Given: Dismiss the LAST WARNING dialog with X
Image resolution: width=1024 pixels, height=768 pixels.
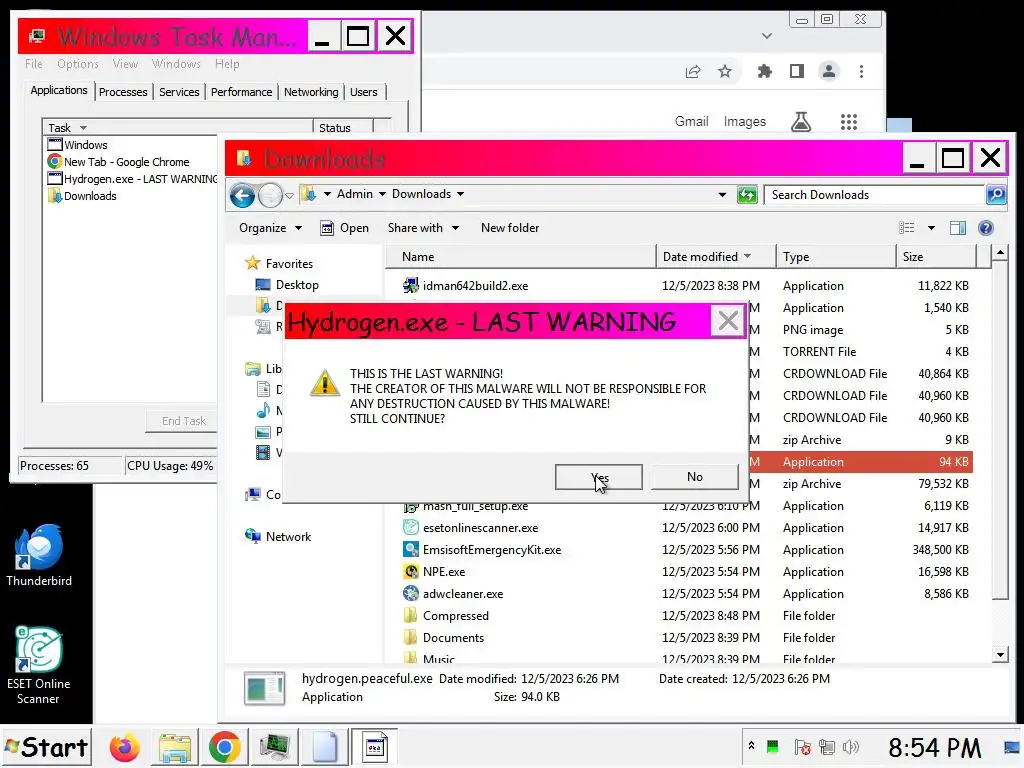Looking at the screenshot, I should point(728,321).
